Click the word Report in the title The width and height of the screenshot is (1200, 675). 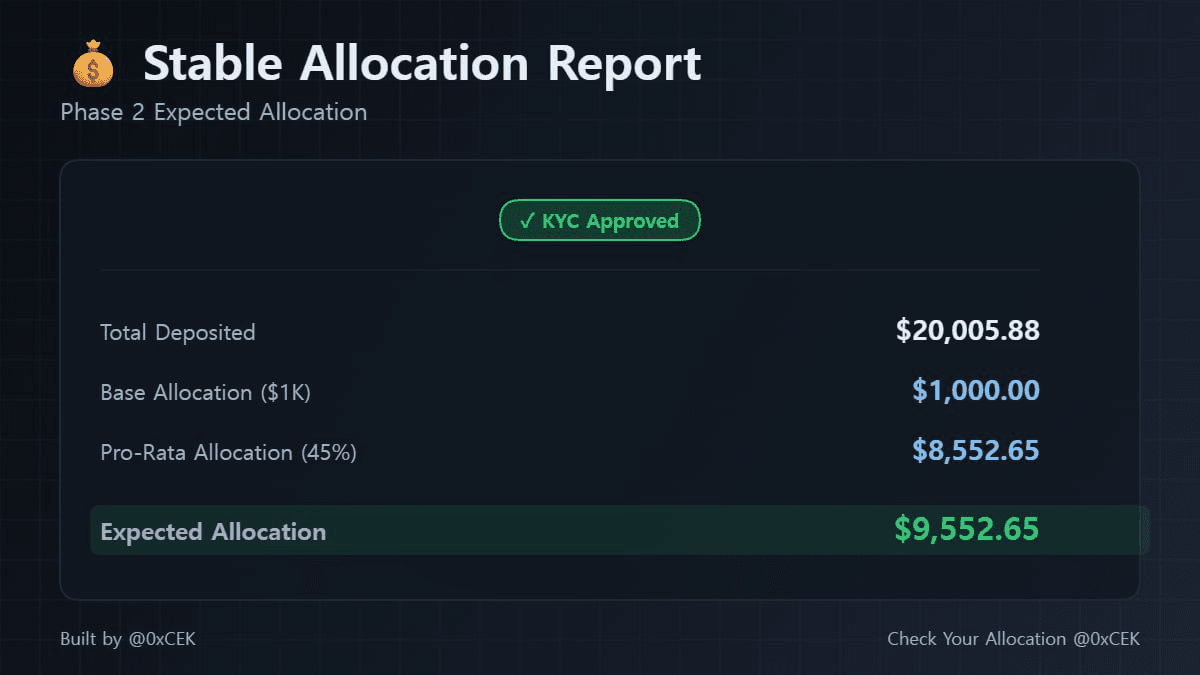624,64
